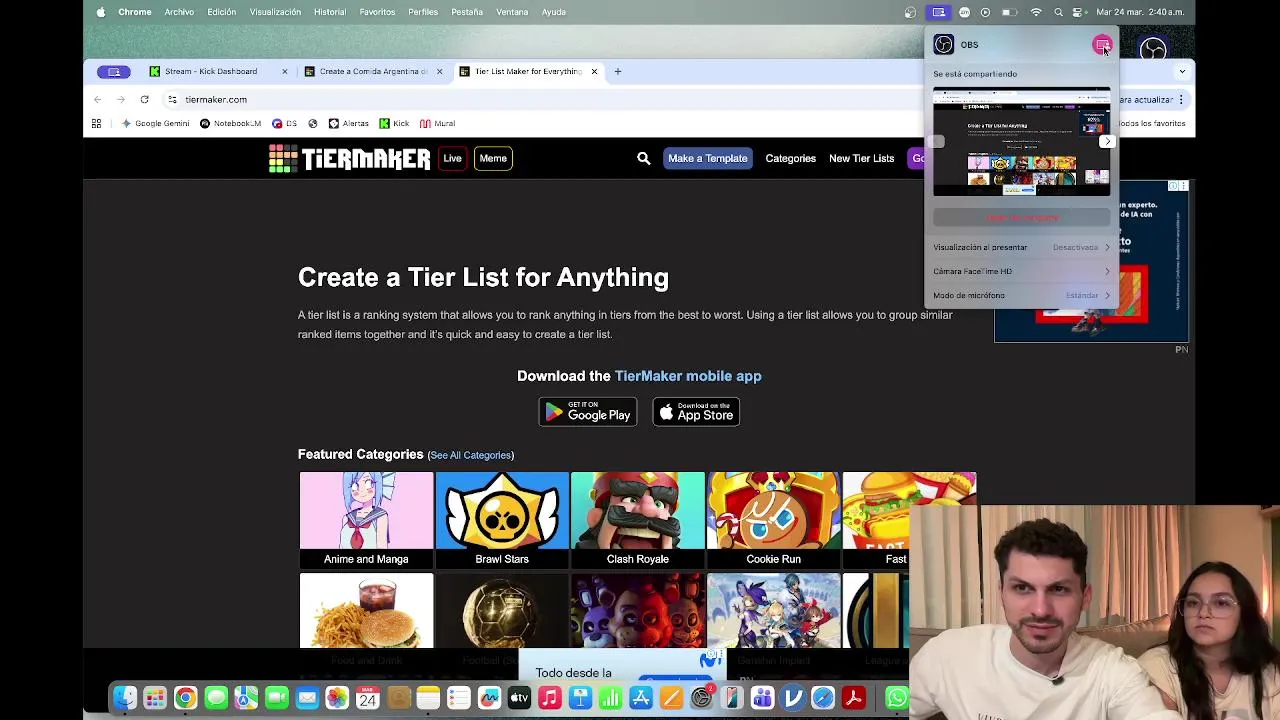This screenshot has height=720, width=1280.
Task: Go back with the browser back arrow
Action: (97, 99)
